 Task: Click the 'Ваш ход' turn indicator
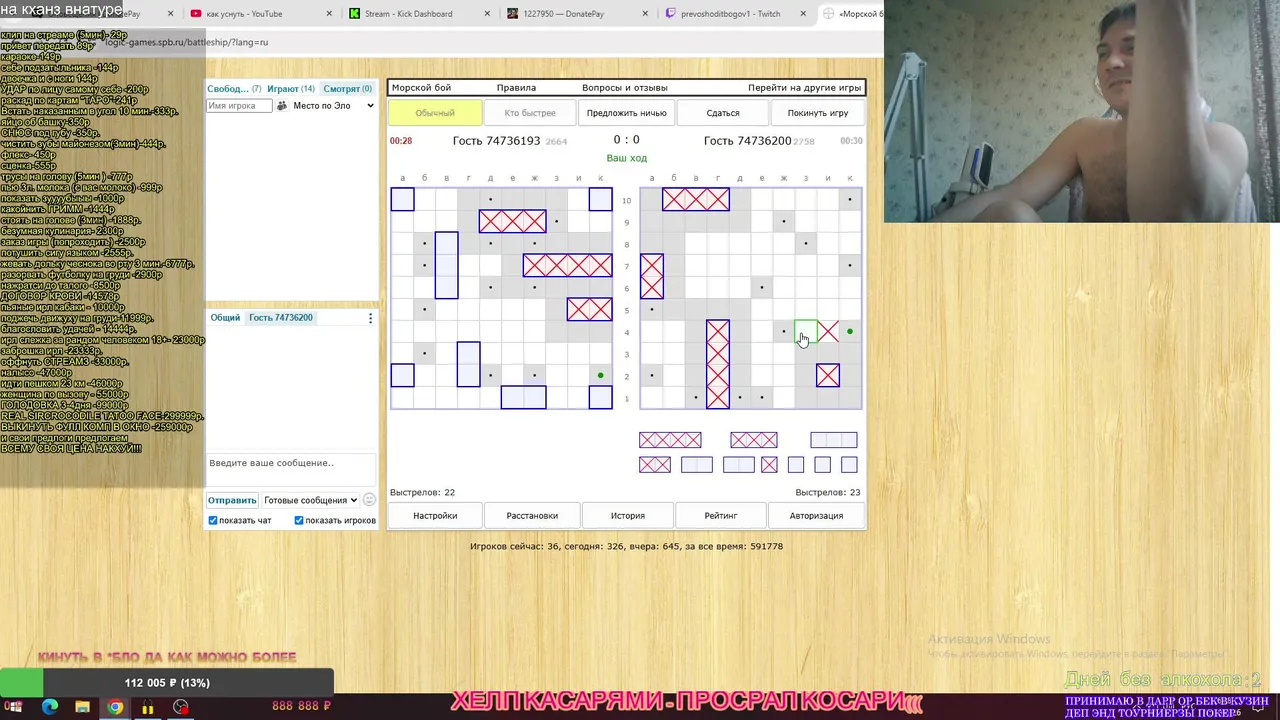627,158
